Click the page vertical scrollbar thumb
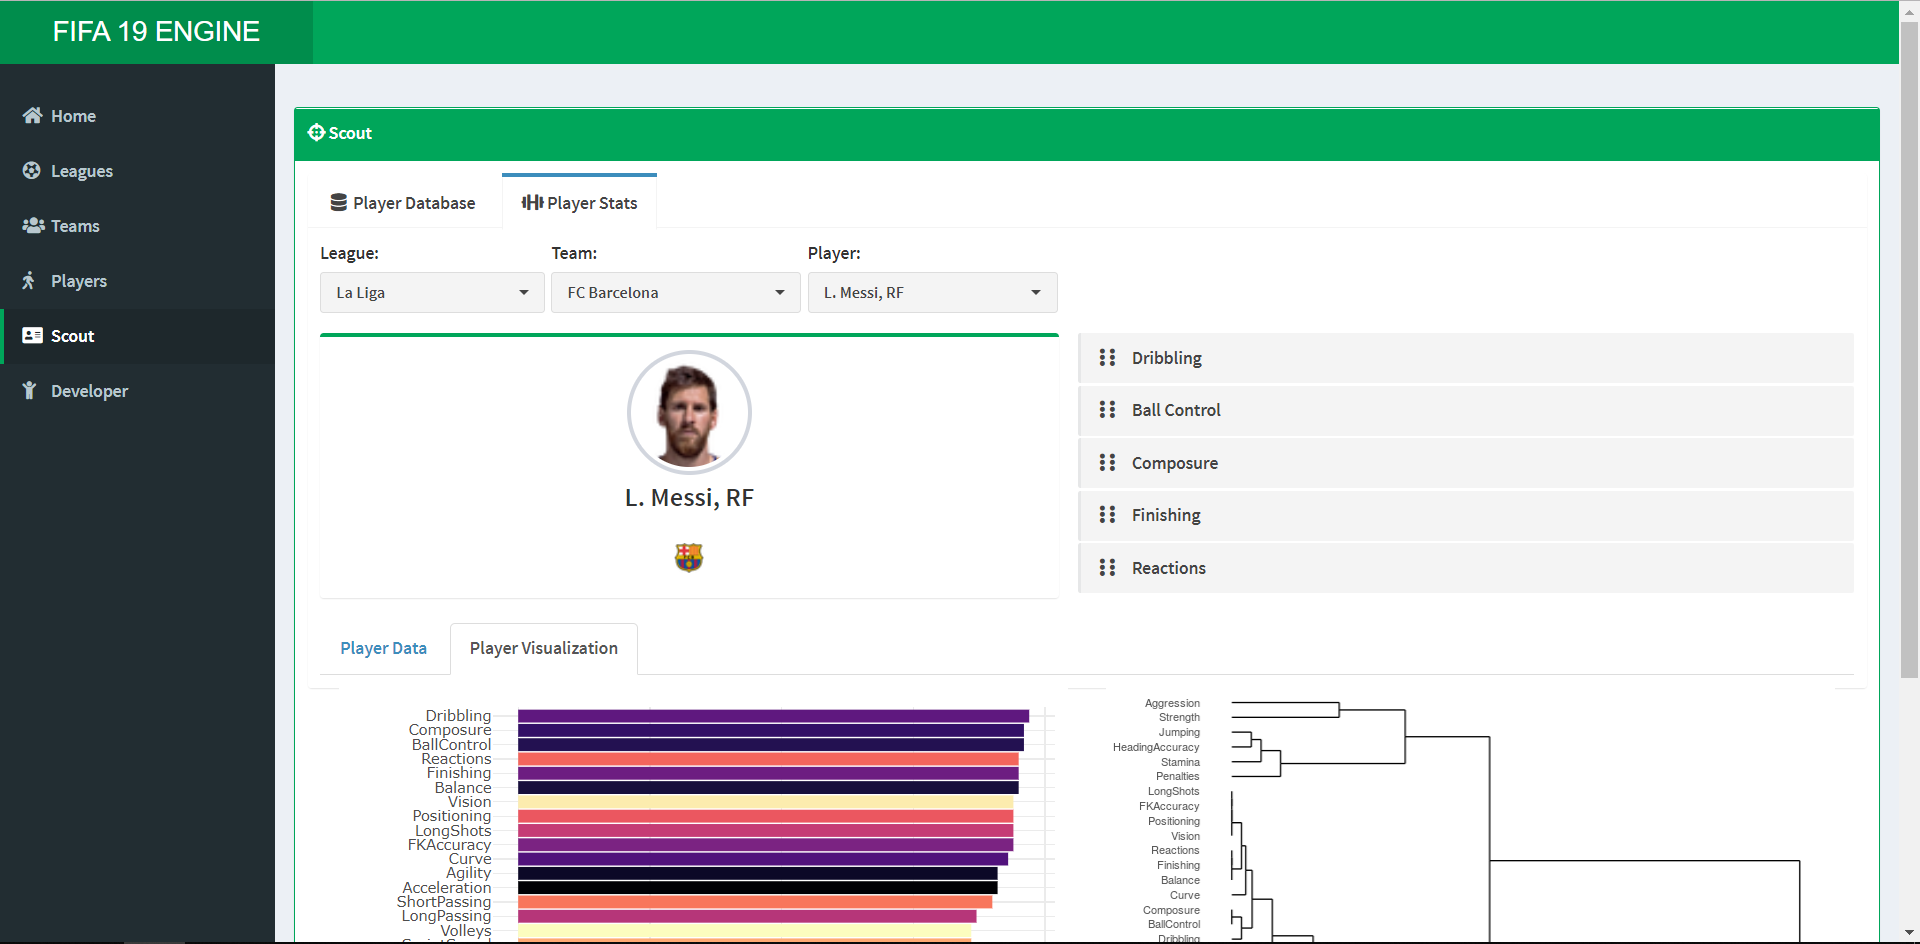The height and width of the screenshot is (944, 1920). (x=1909, y=350)
